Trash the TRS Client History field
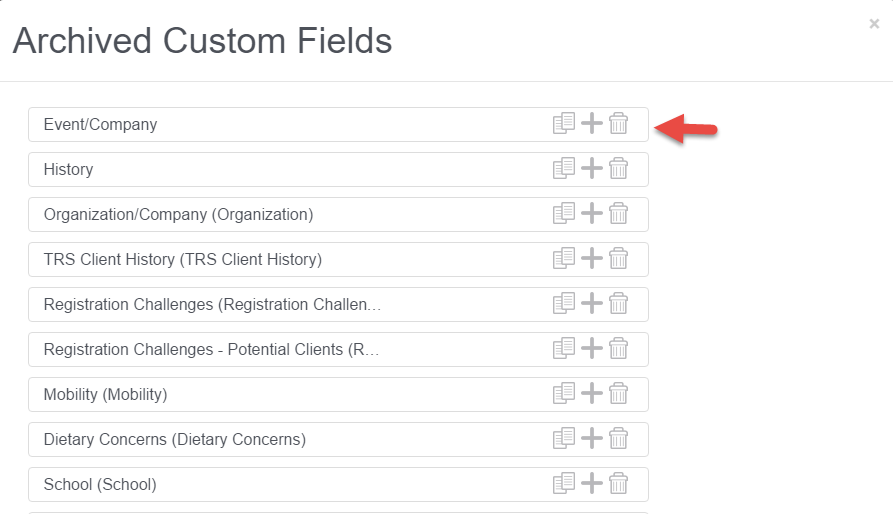Screen dimensions: 893x514 [x=619, y=259]
